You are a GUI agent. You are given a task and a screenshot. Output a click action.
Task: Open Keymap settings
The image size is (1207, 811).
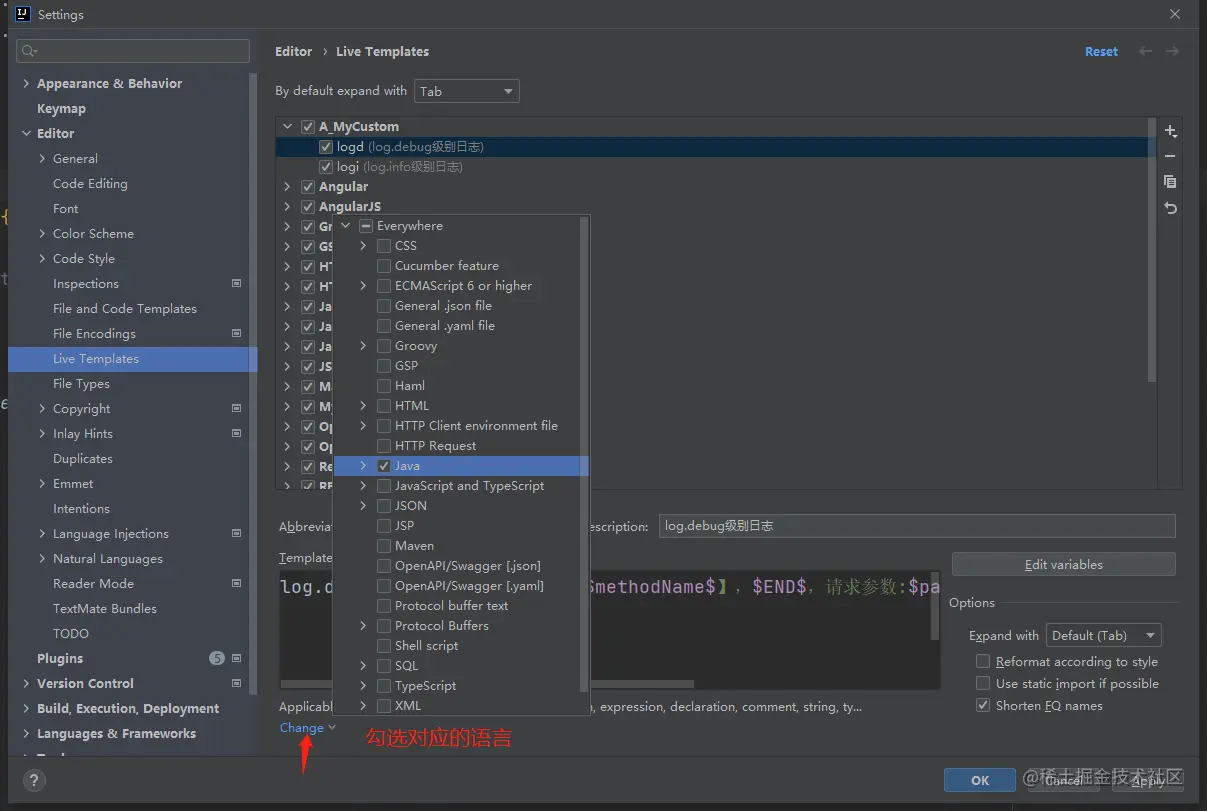(x=61, y=109)
